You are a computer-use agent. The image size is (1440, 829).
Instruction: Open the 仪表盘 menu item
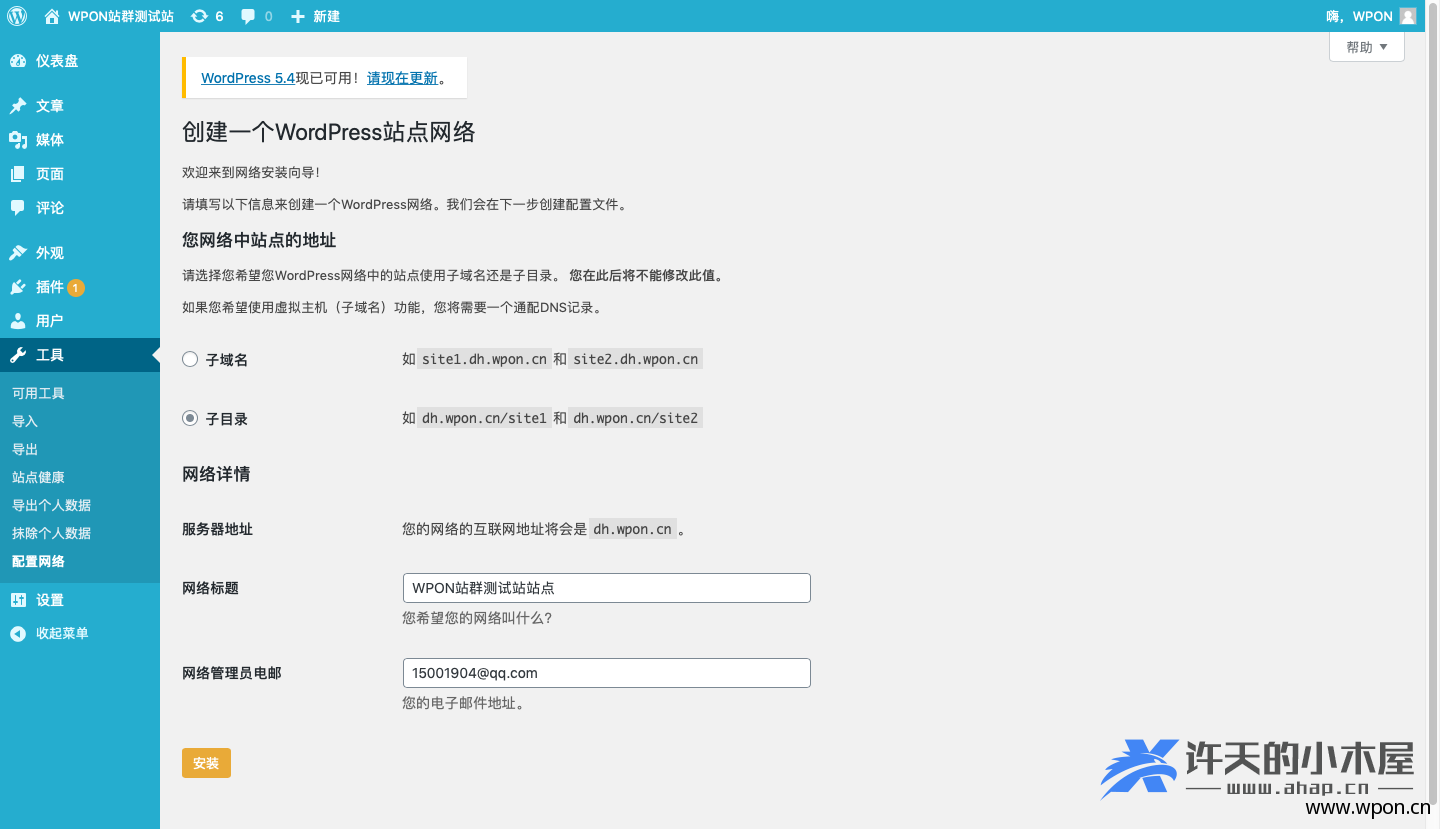[80, 61]
